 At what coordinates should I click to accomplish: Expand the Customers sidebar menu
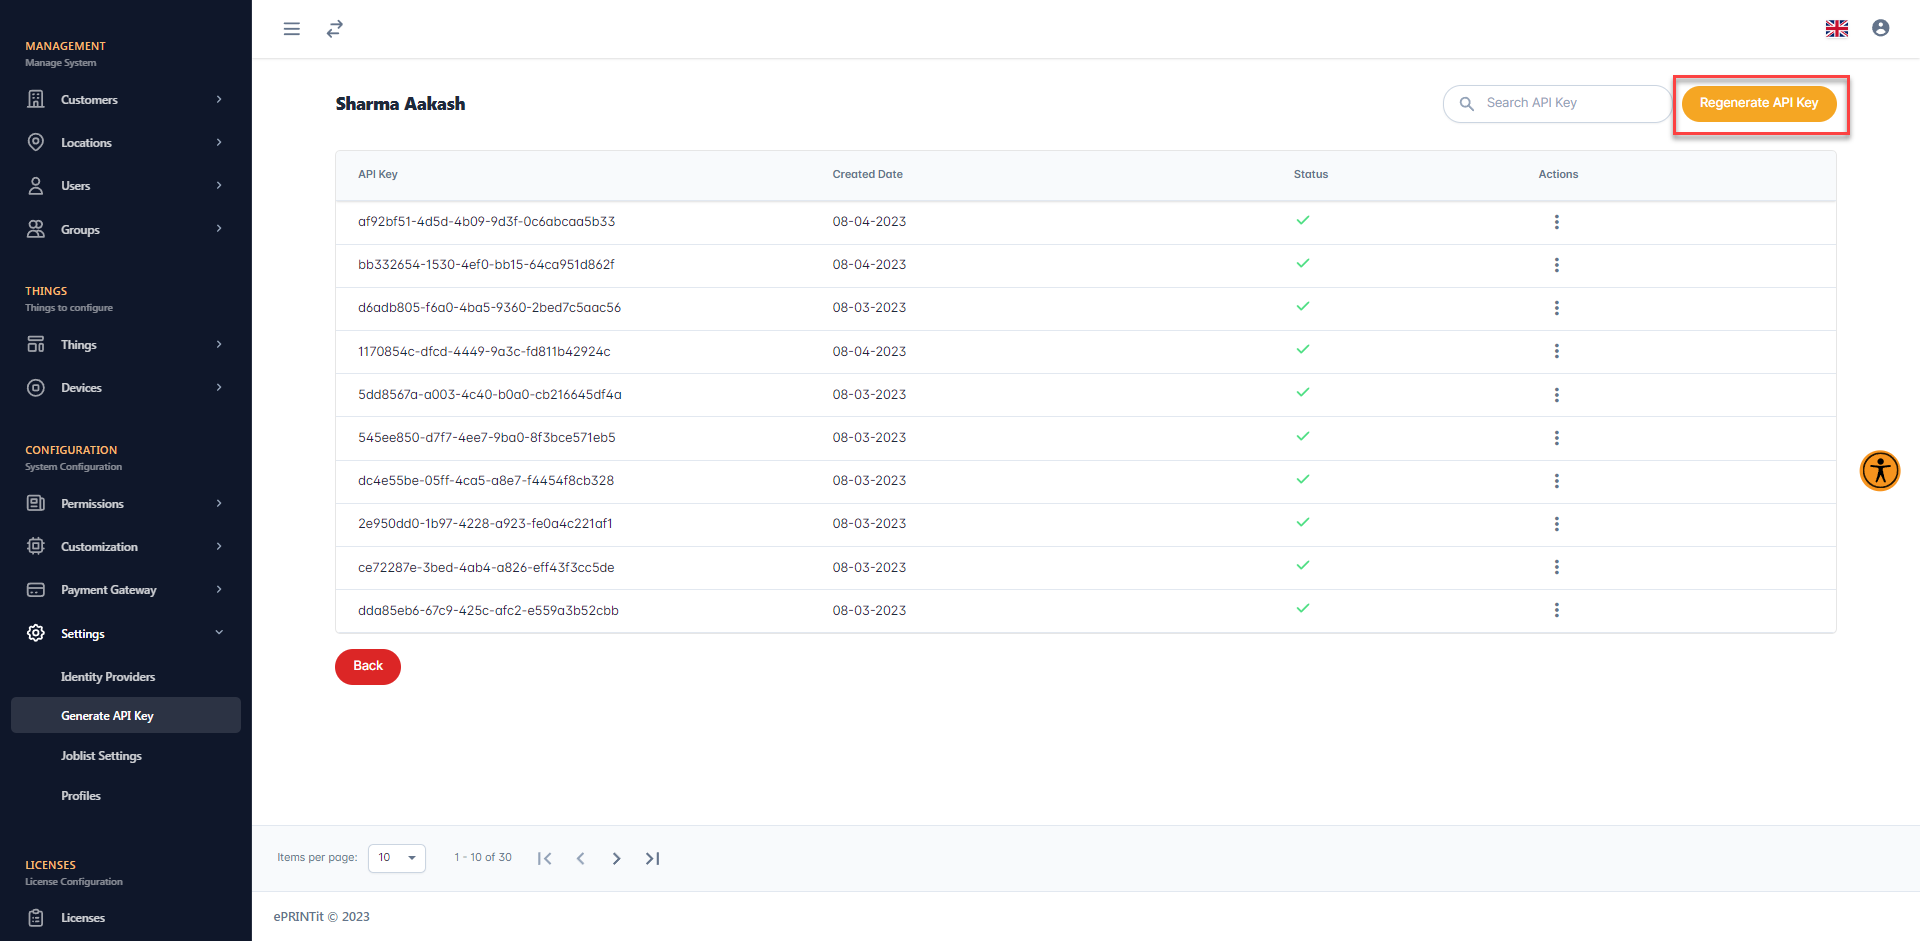coord(125,100)
